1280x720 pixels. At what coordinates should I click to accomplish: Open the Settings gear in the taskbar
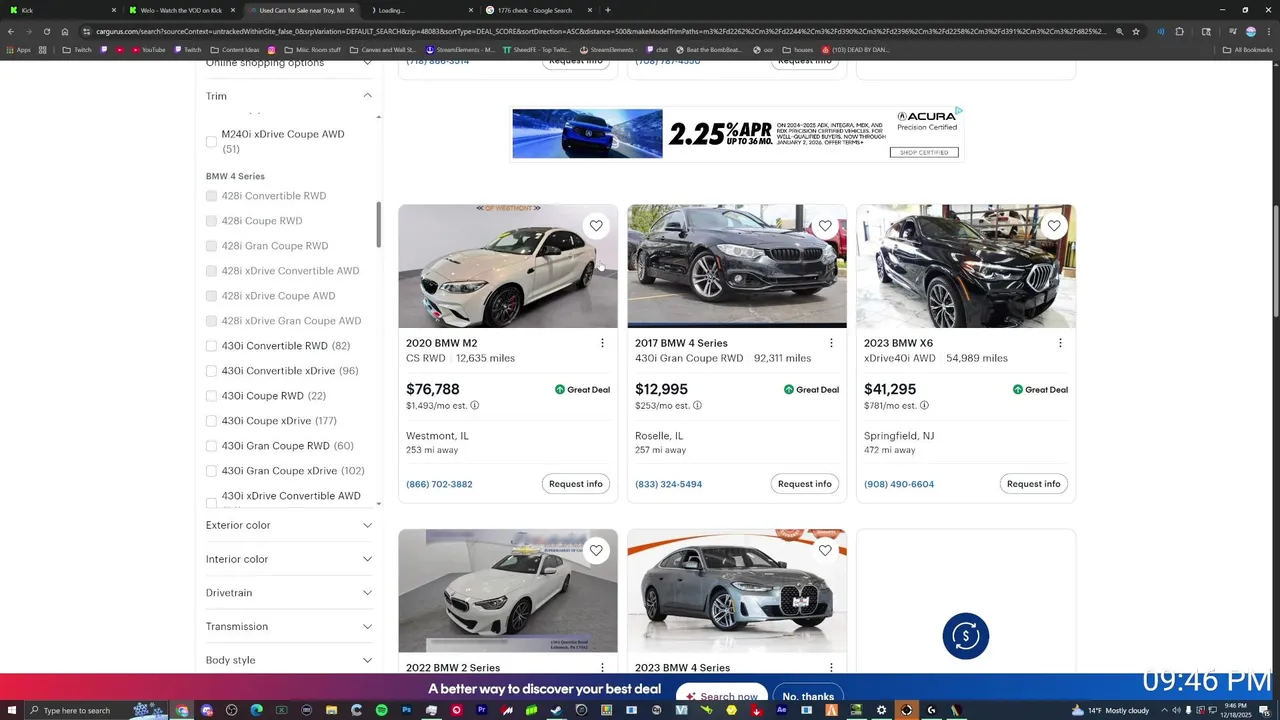[881, 710]
